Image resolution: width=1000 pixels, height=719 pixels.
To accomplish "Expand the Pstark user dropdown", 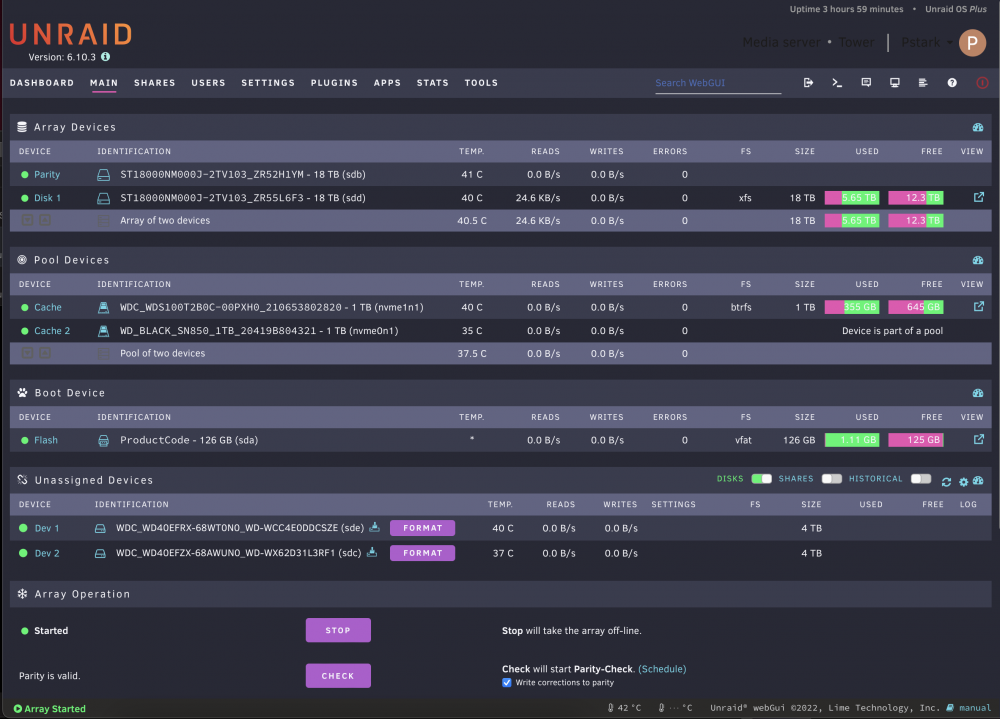I will tap(927, 43).
